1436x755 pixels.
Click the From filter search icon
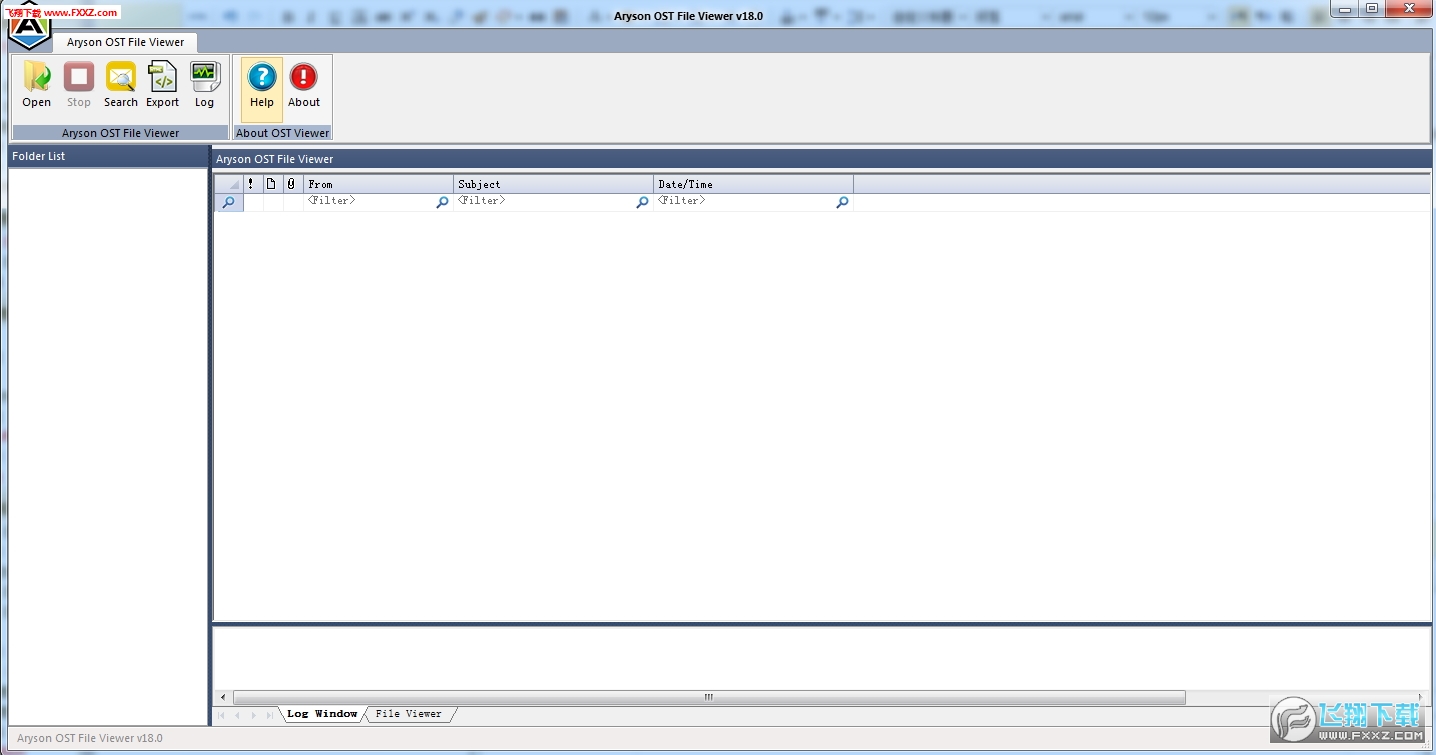tap(442, 202)
